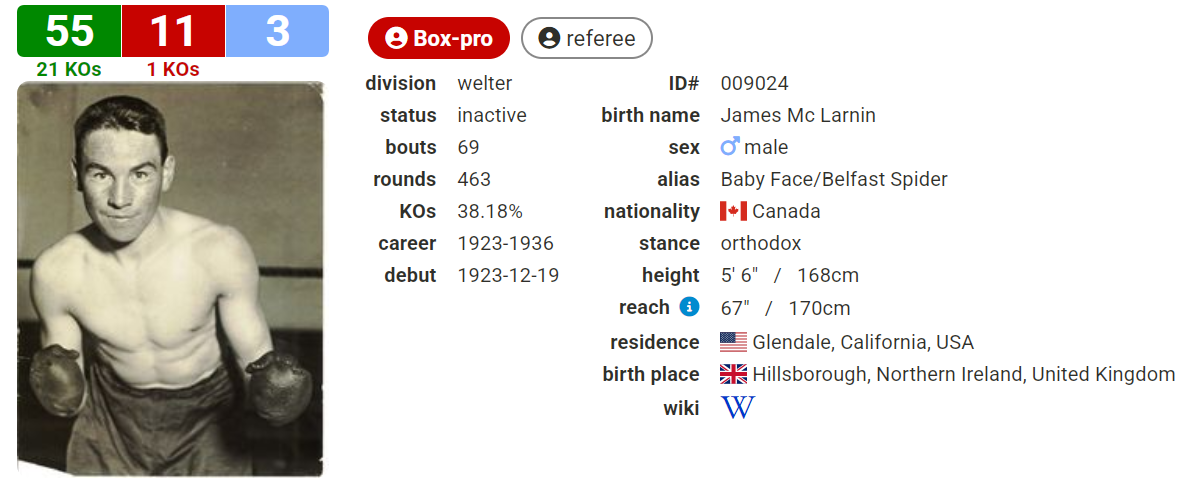The image size is (1196, 495).
Task: Open the boxer's portrait photo
Action: 170,278
